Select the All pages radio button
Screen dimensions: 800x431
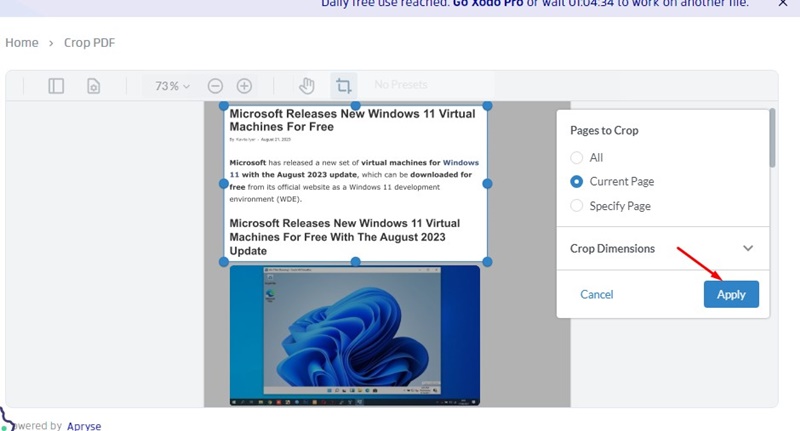pyautogui.click(x=577, y=158)
